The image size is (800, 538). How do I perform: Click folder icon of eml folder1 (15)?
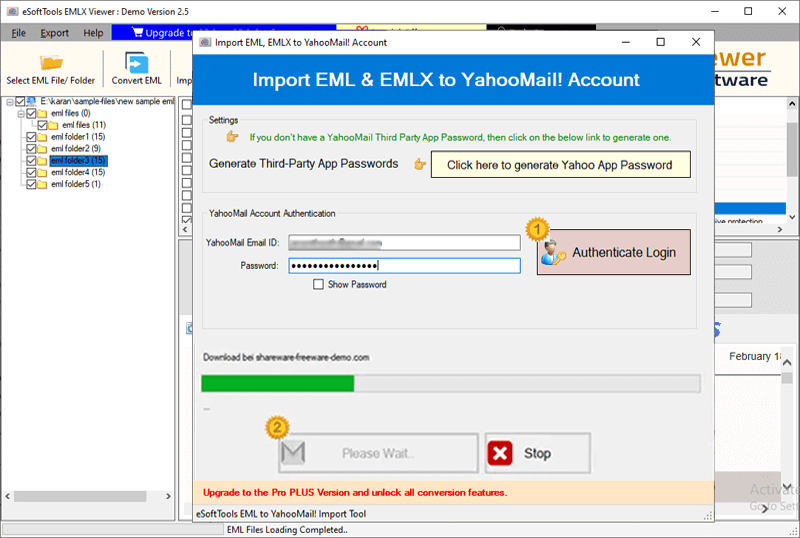[42, 137]
